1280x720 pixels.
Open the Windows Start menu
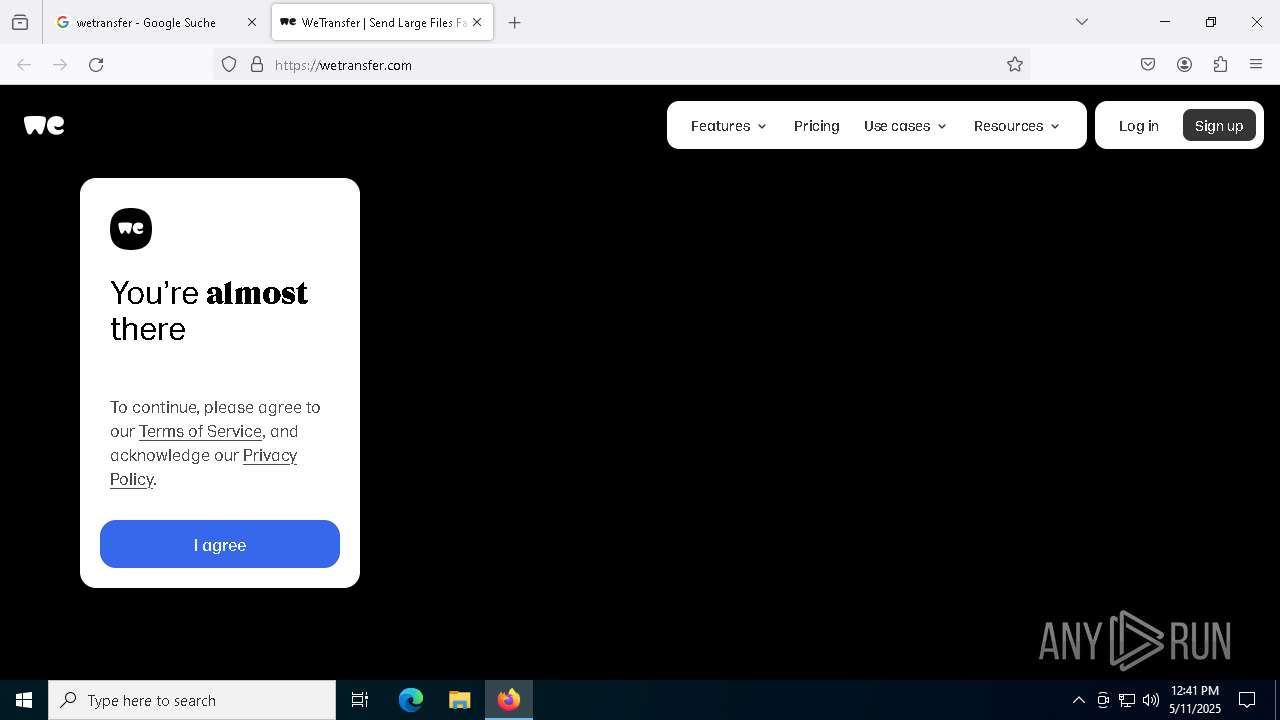24,700
